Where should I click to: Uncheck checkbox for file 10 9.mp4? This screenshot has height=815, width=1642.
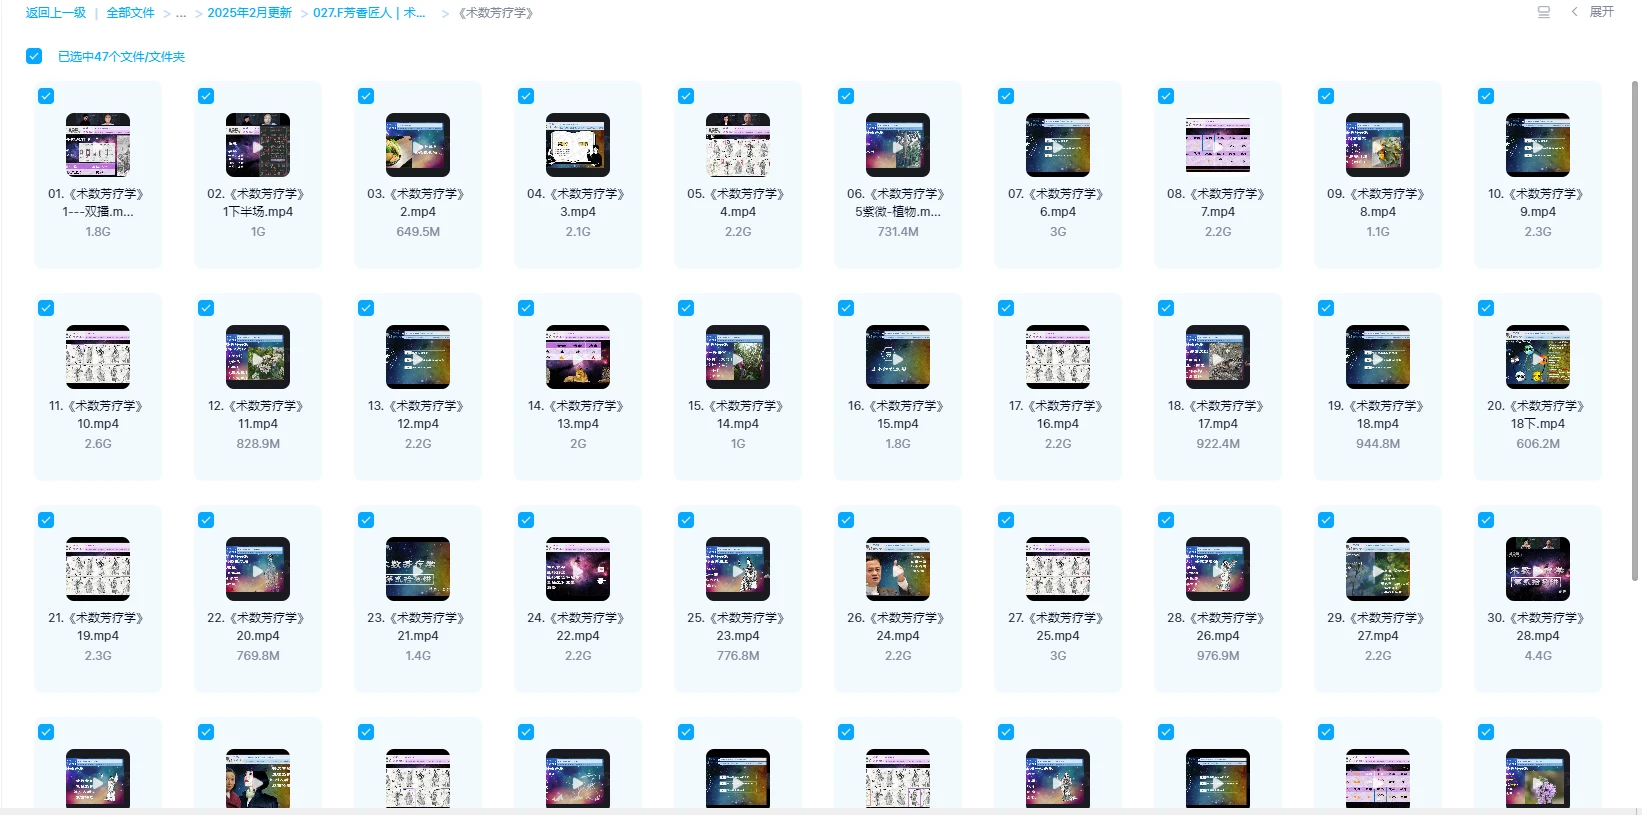click(1486, 96)
